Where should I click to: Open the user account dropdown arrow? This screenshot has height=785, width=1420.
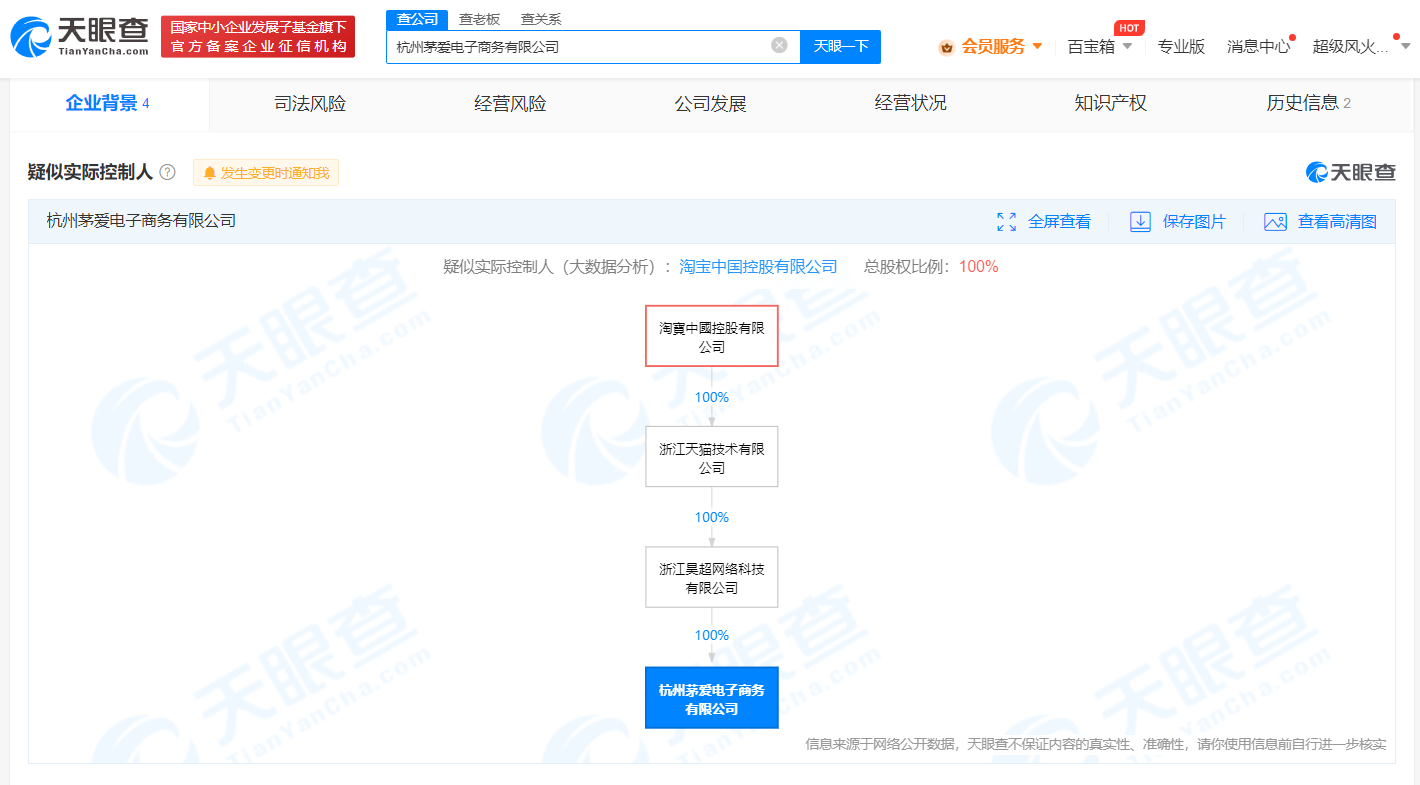1404,46
